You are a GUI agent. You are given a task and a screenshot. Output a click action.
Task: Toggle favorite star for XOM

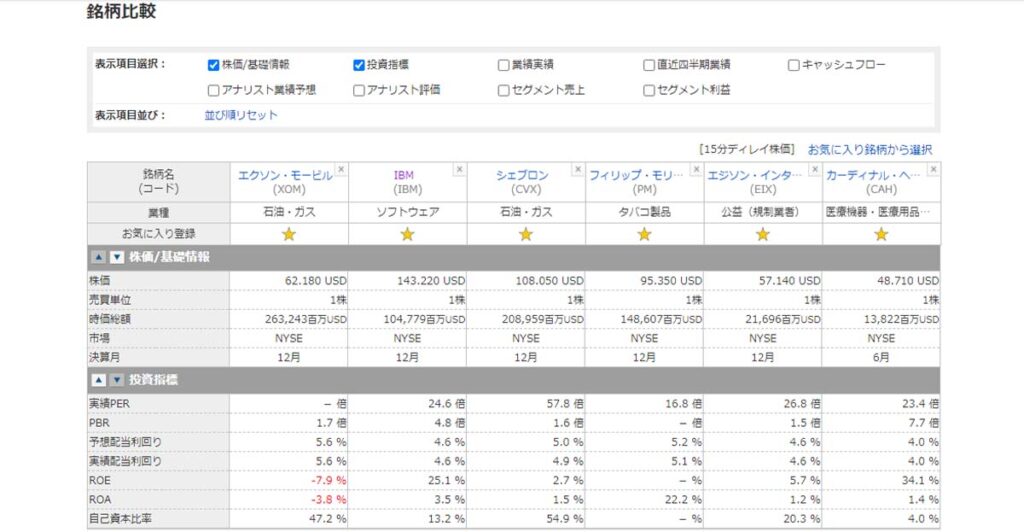pos(289,234)
